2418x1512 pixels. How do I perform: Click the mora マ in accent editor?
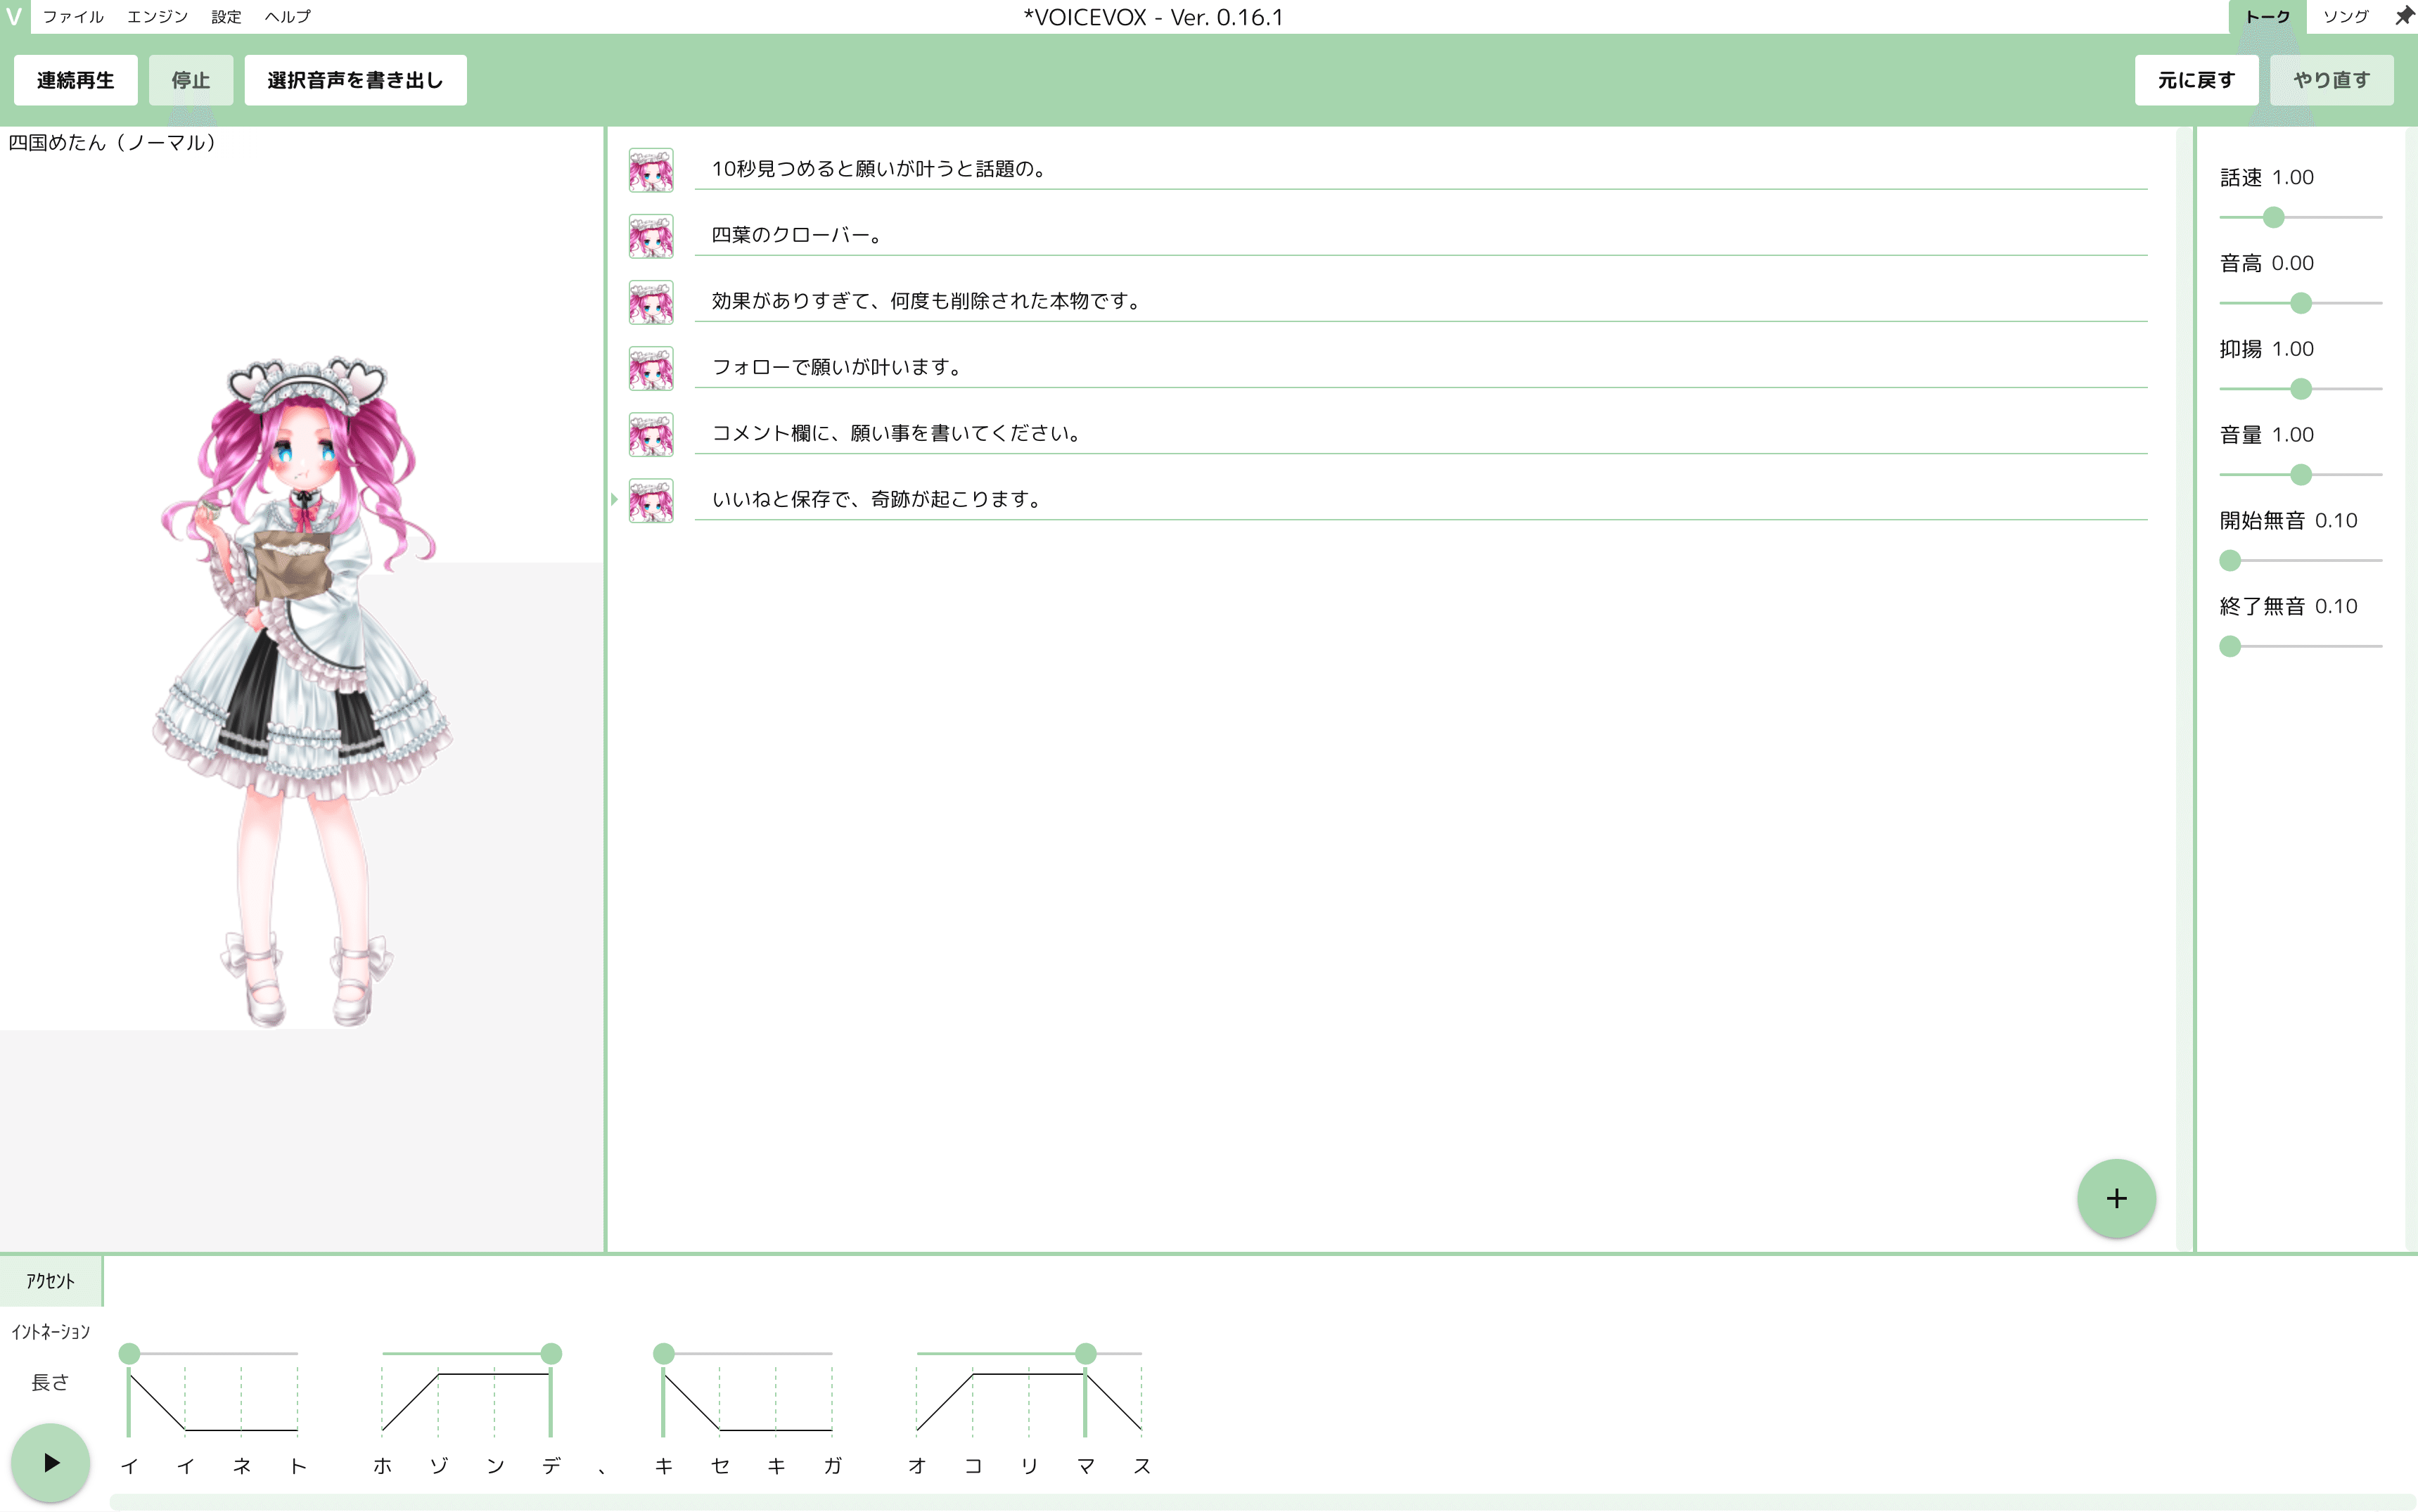point(1086,1466)
